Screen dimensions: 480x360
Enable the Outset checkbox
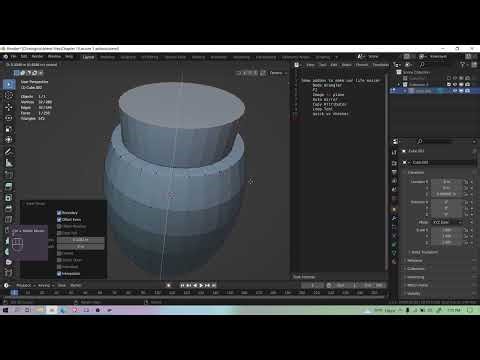click(59, 253)
